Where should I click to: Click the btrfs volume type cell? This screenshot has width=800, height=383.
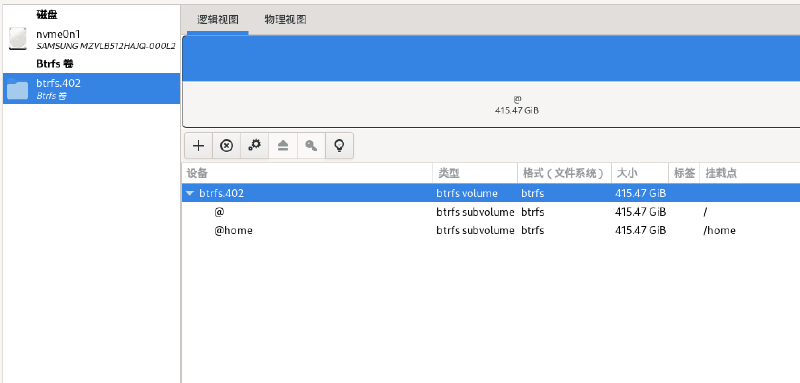tap(467, 193)
